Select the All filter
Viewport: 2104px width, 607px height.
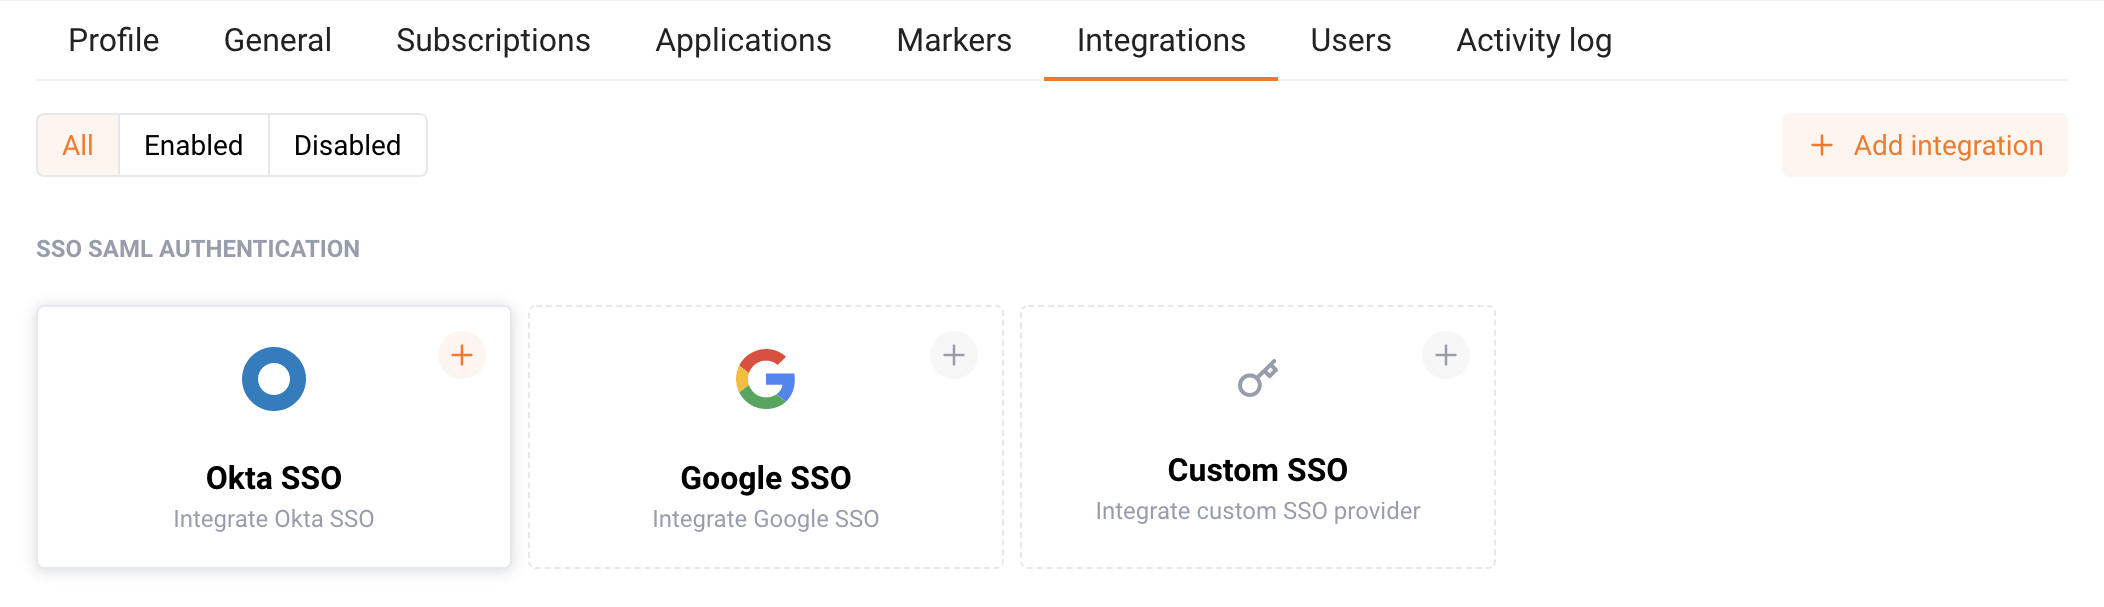78,146
